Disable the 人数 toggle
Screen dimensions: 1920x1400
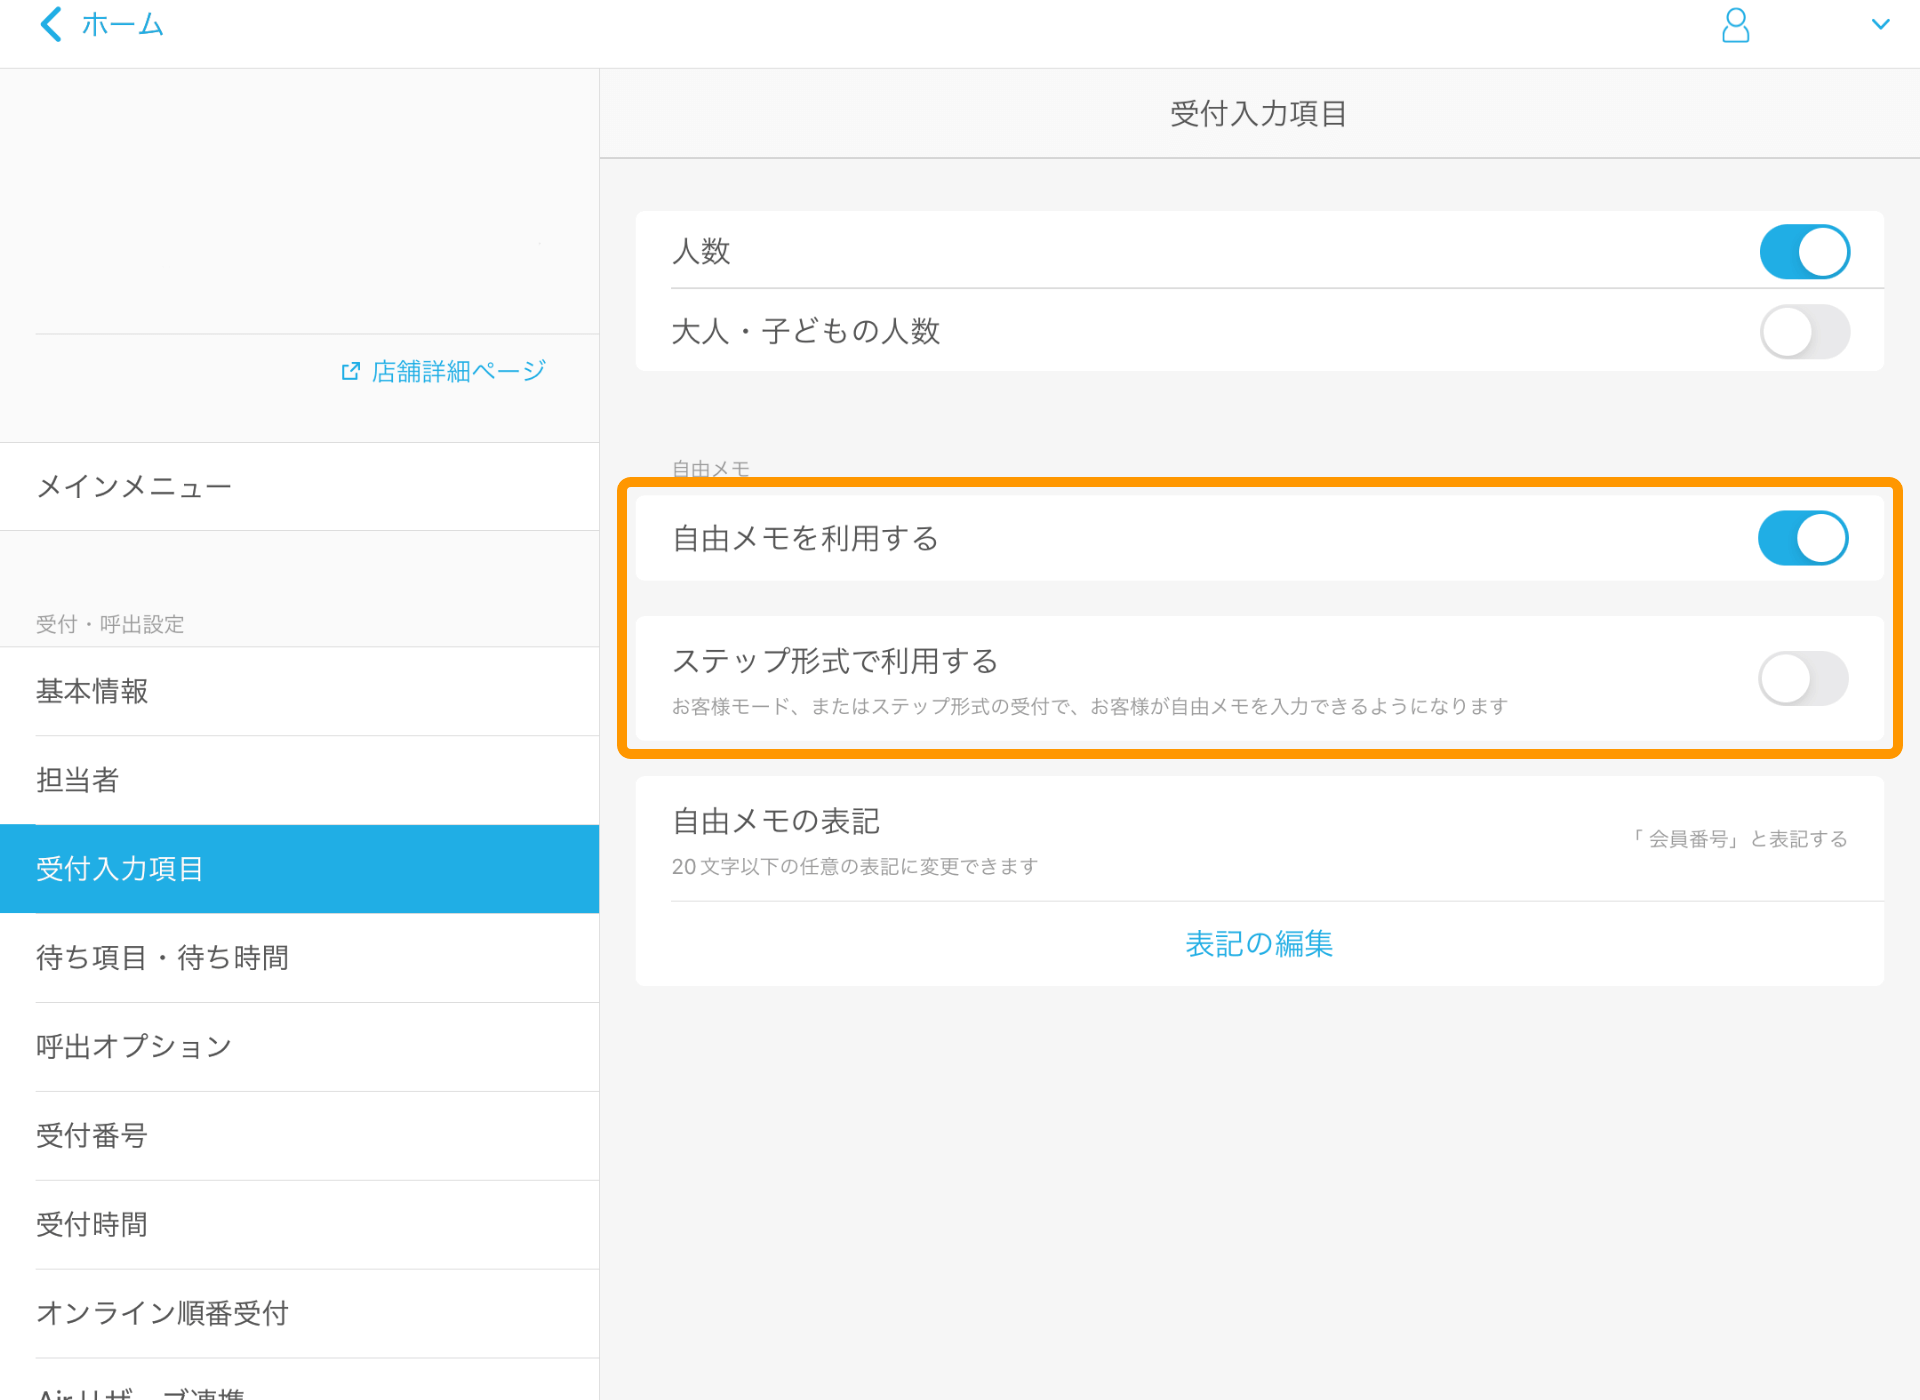point(1804,252)
